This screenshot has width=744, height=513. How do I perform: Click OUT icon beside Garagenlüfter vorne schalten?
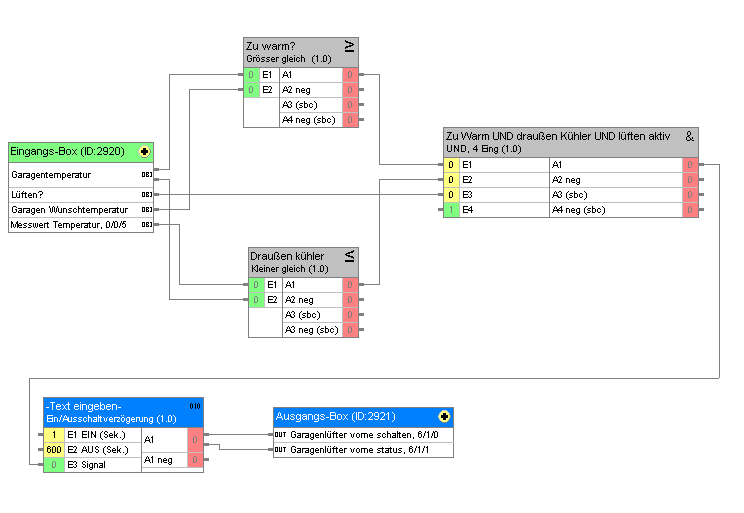280,435
